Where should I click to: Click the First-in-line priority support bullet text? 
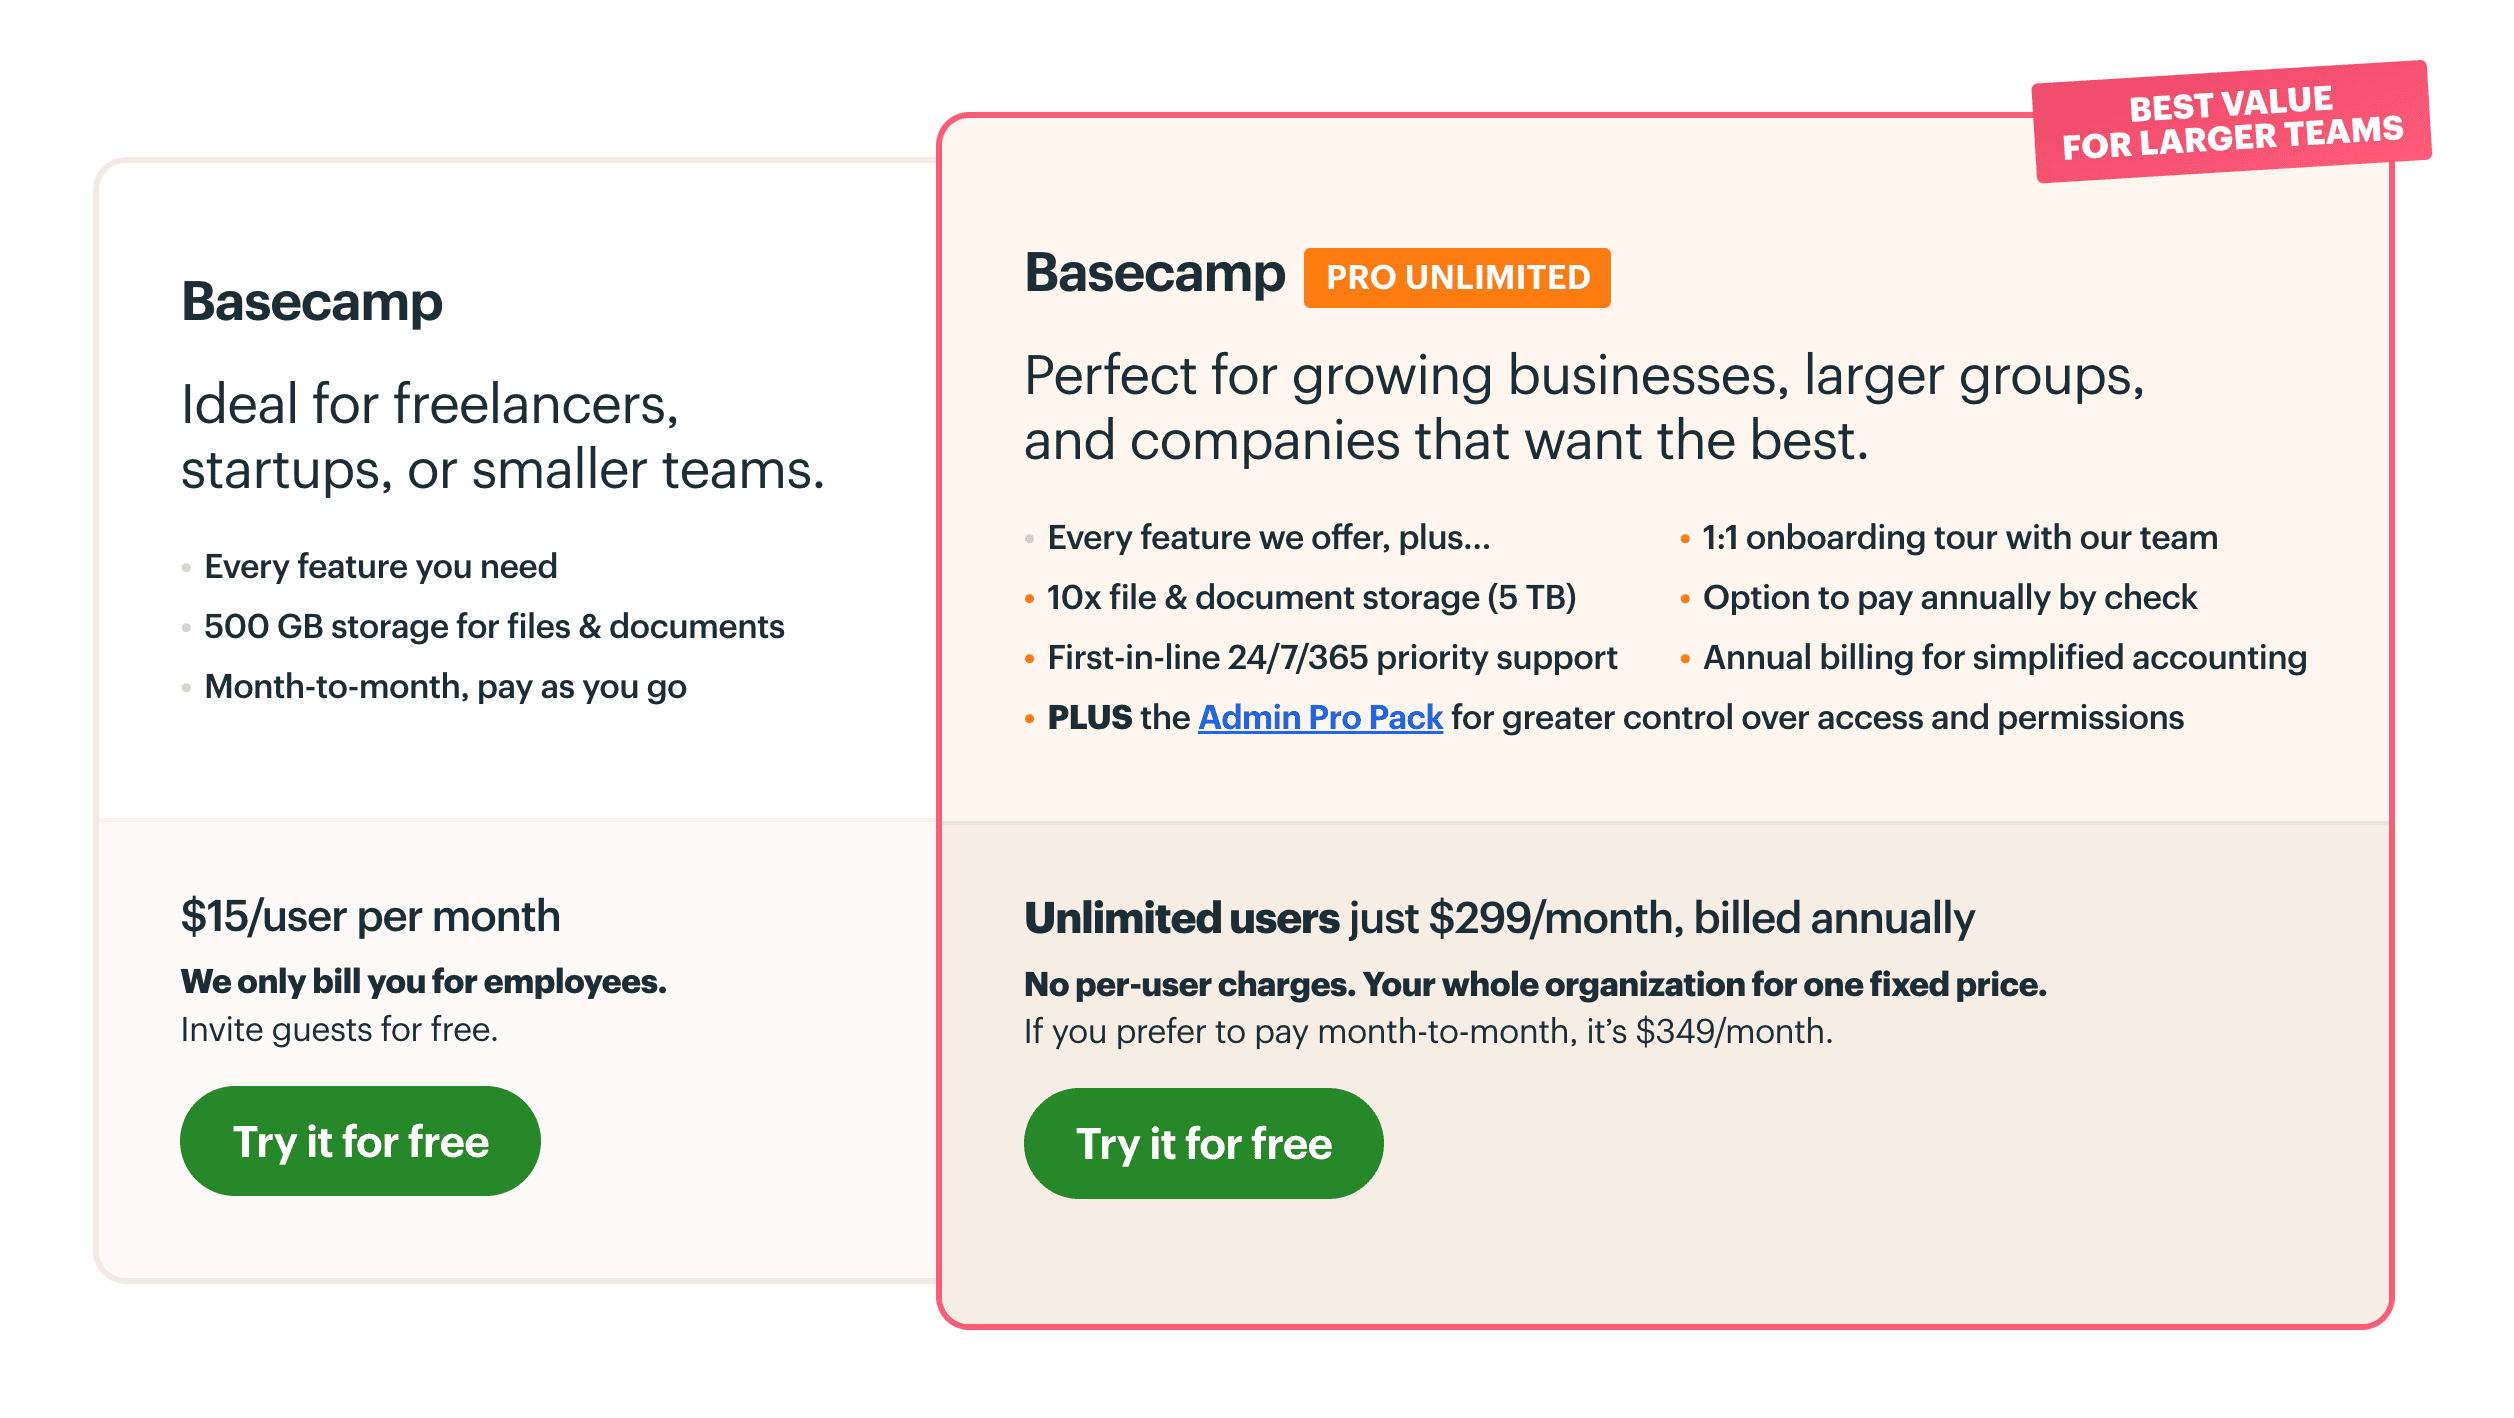pyautogui.click(x=1333, y=658)
